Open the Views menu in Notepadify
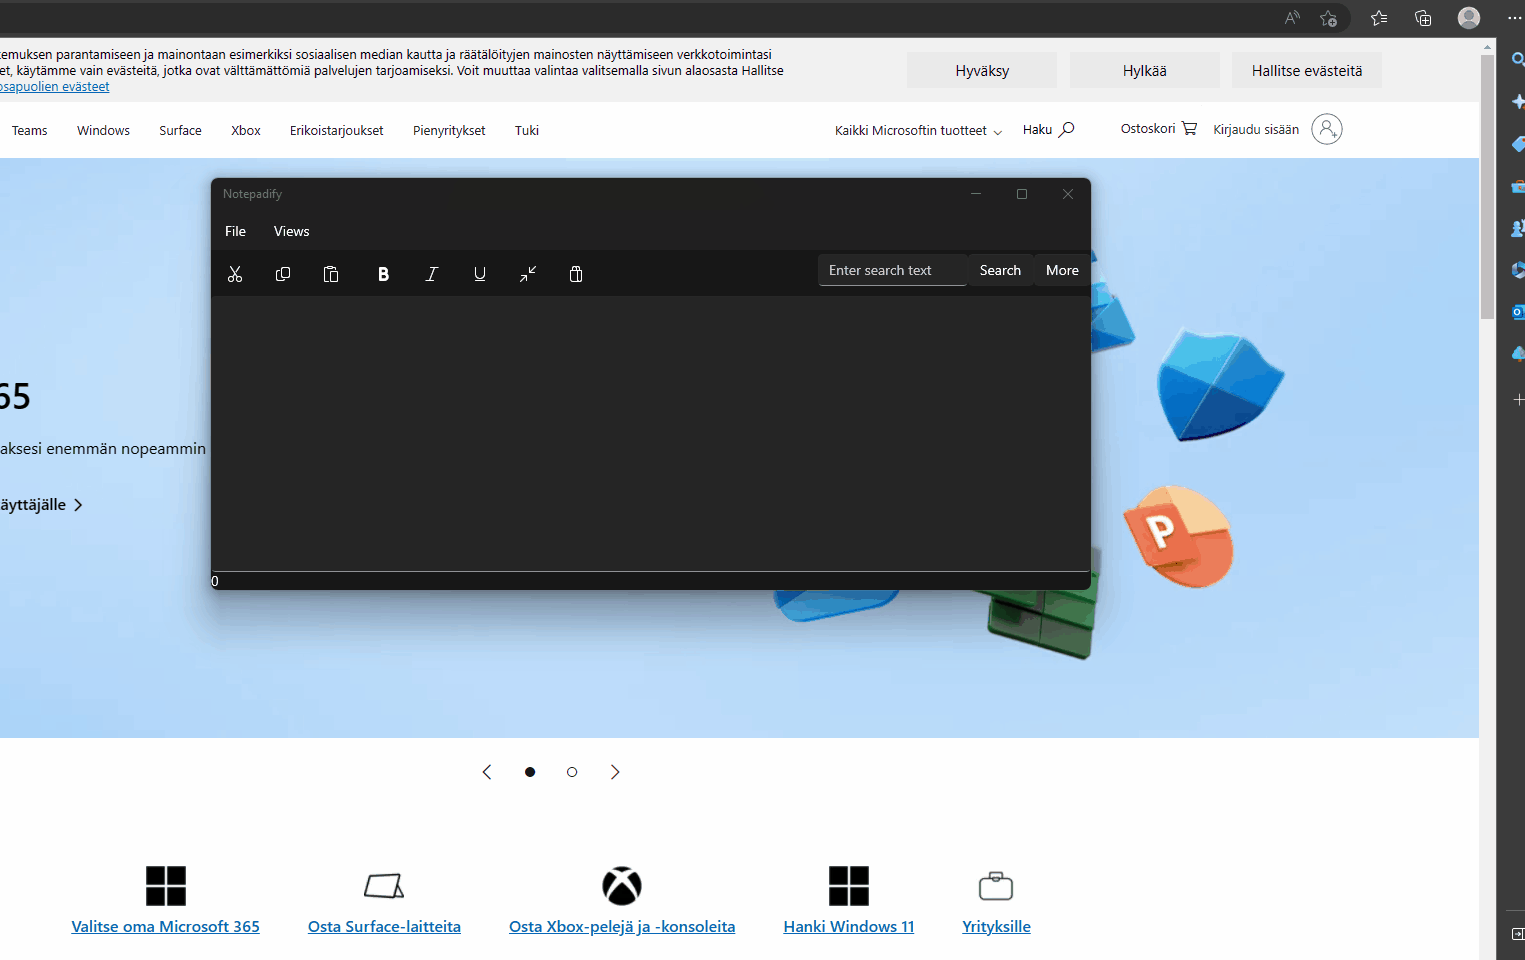This screenshot has height=960, width=1525. (291, 231)
